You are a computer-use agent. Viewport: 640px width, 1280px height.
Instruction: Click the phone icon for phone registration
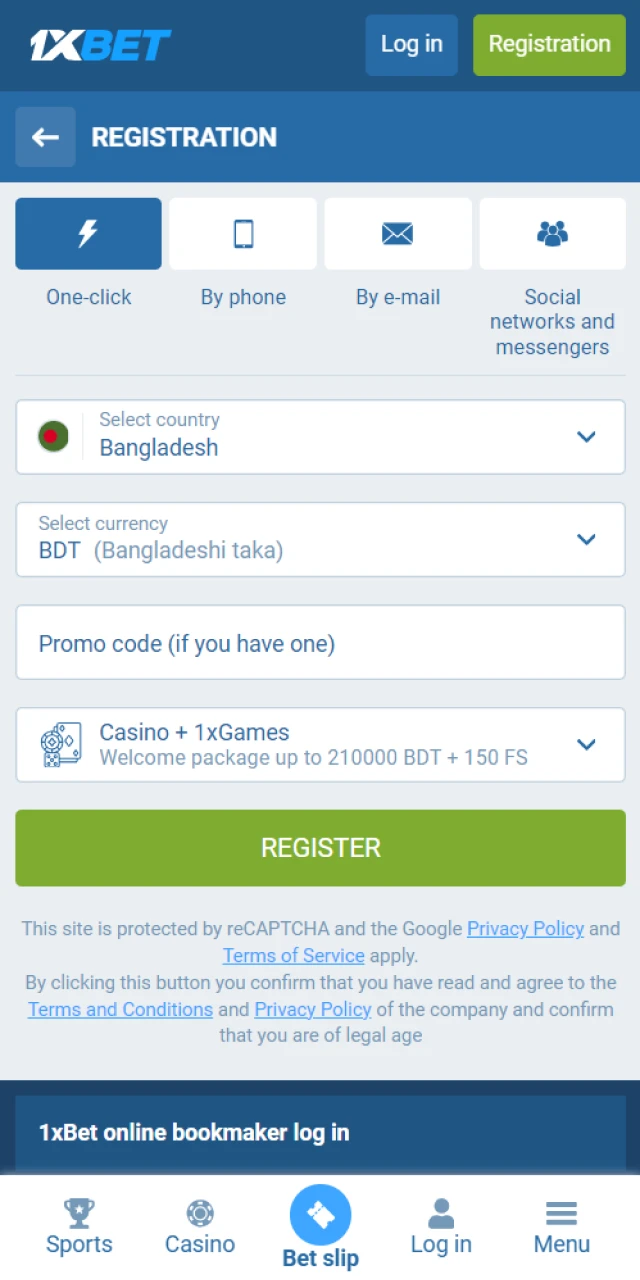243,233
